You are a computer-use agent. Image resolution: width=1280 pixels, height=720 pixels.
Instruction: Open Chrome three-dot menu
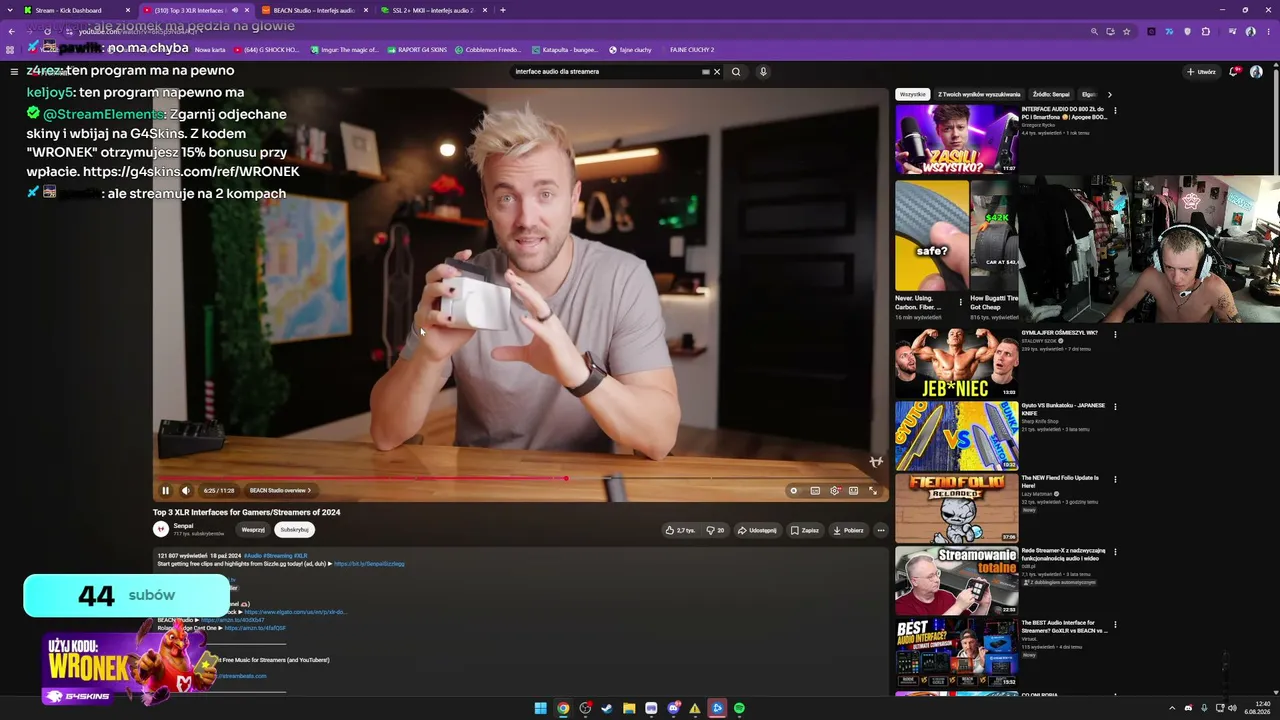click(1268, 31)
